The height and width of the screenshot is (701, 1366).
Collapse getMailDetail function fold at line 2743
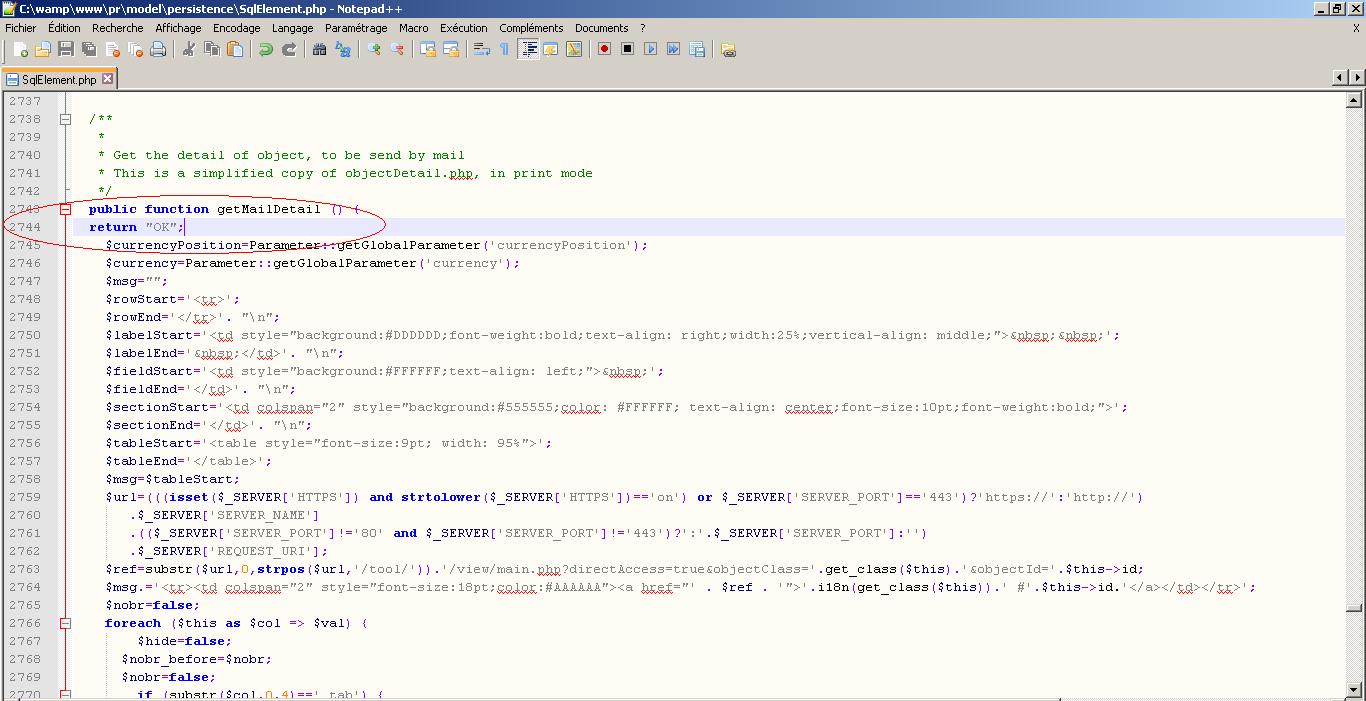click(66, 209)
